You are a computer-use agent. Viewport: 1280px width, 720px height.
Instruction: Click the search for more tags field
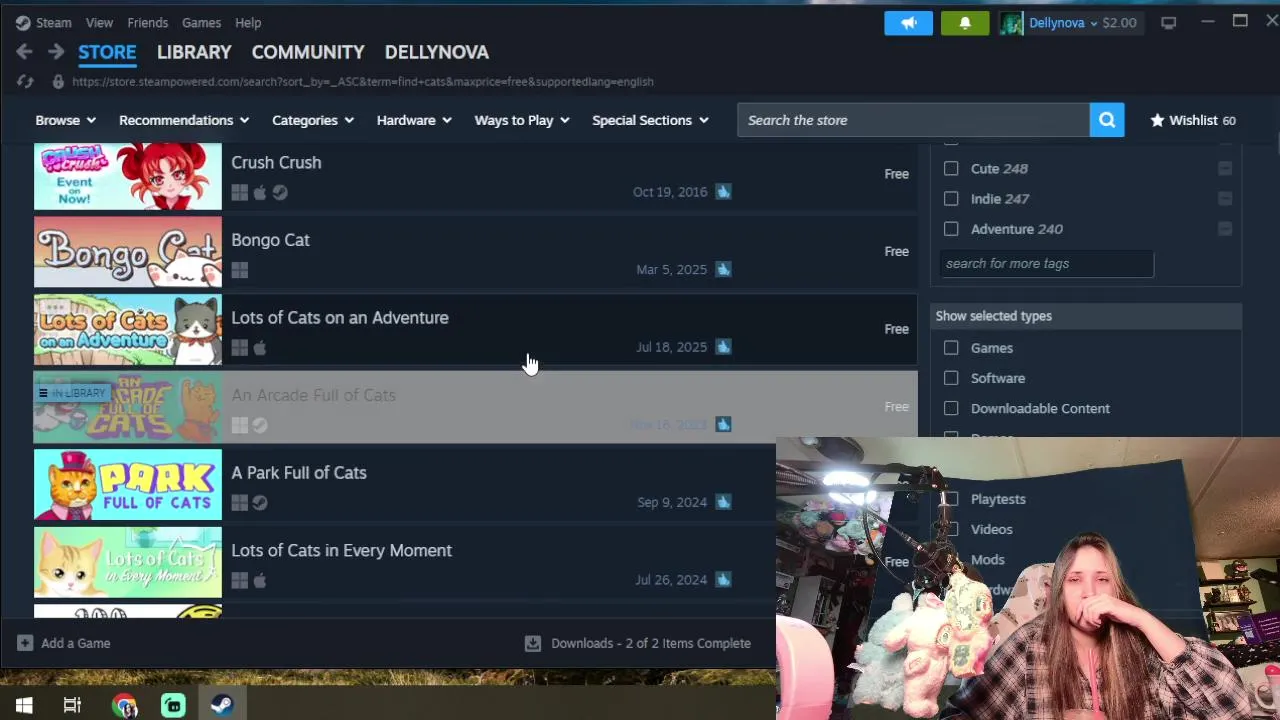1046,264
